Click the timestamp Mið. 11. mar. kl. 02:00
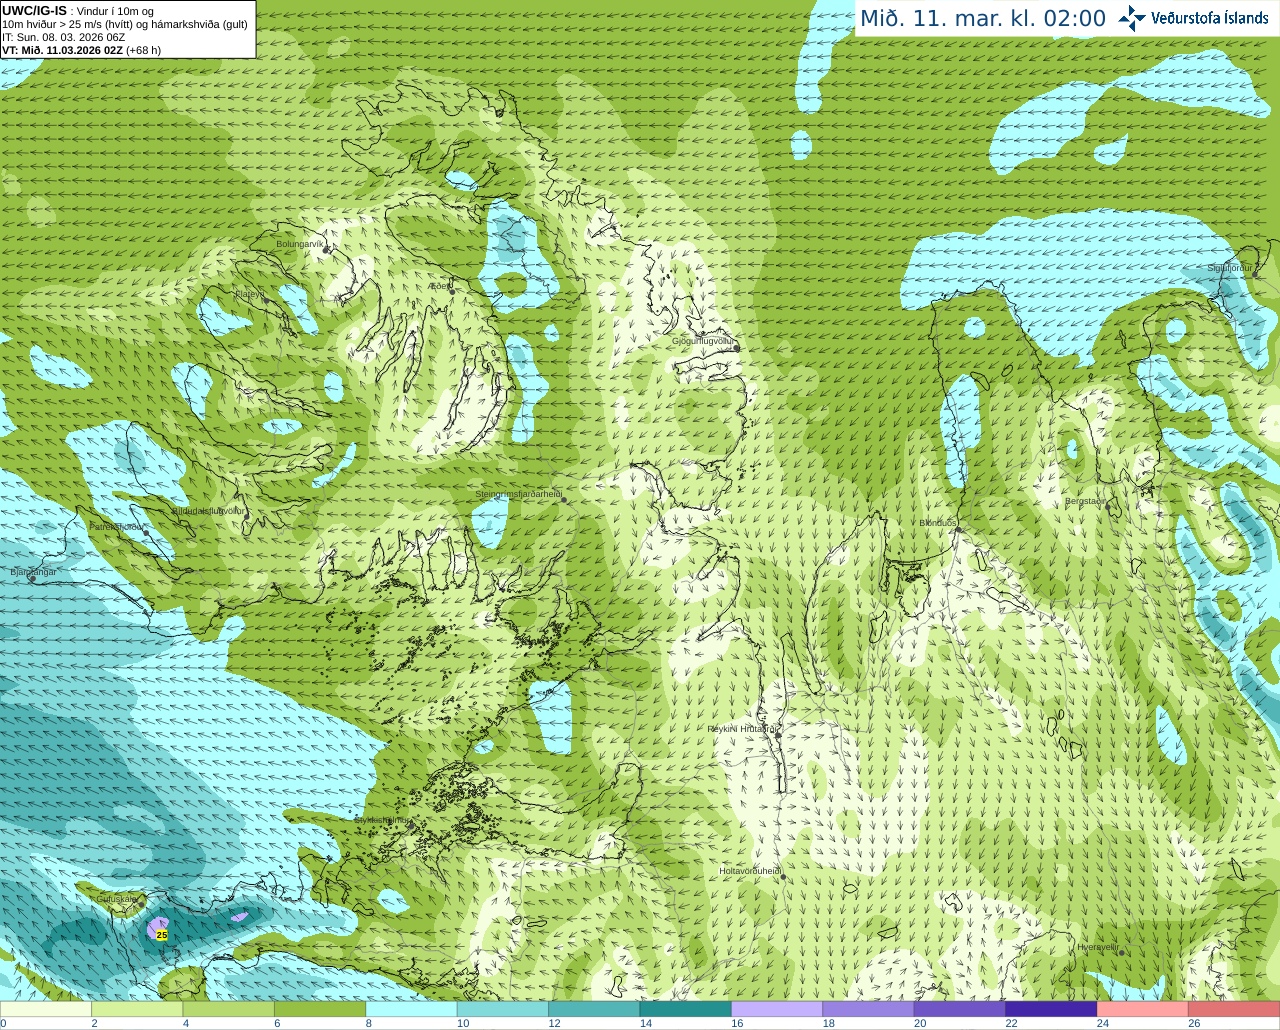Image resolution: width=1280 pixels, height=1030 pixels. 983,19
